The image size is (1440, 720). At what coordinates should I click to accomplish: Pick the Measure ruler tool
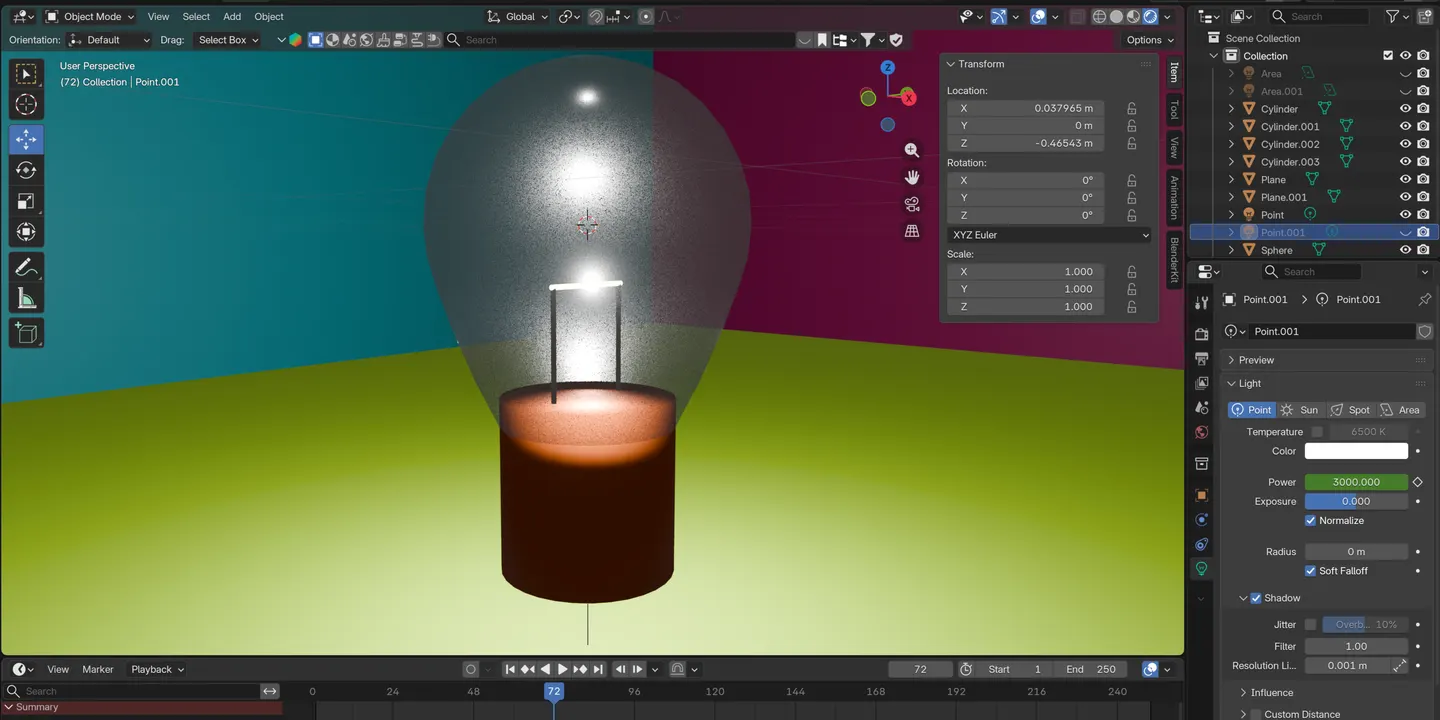[x=26, y=298]
